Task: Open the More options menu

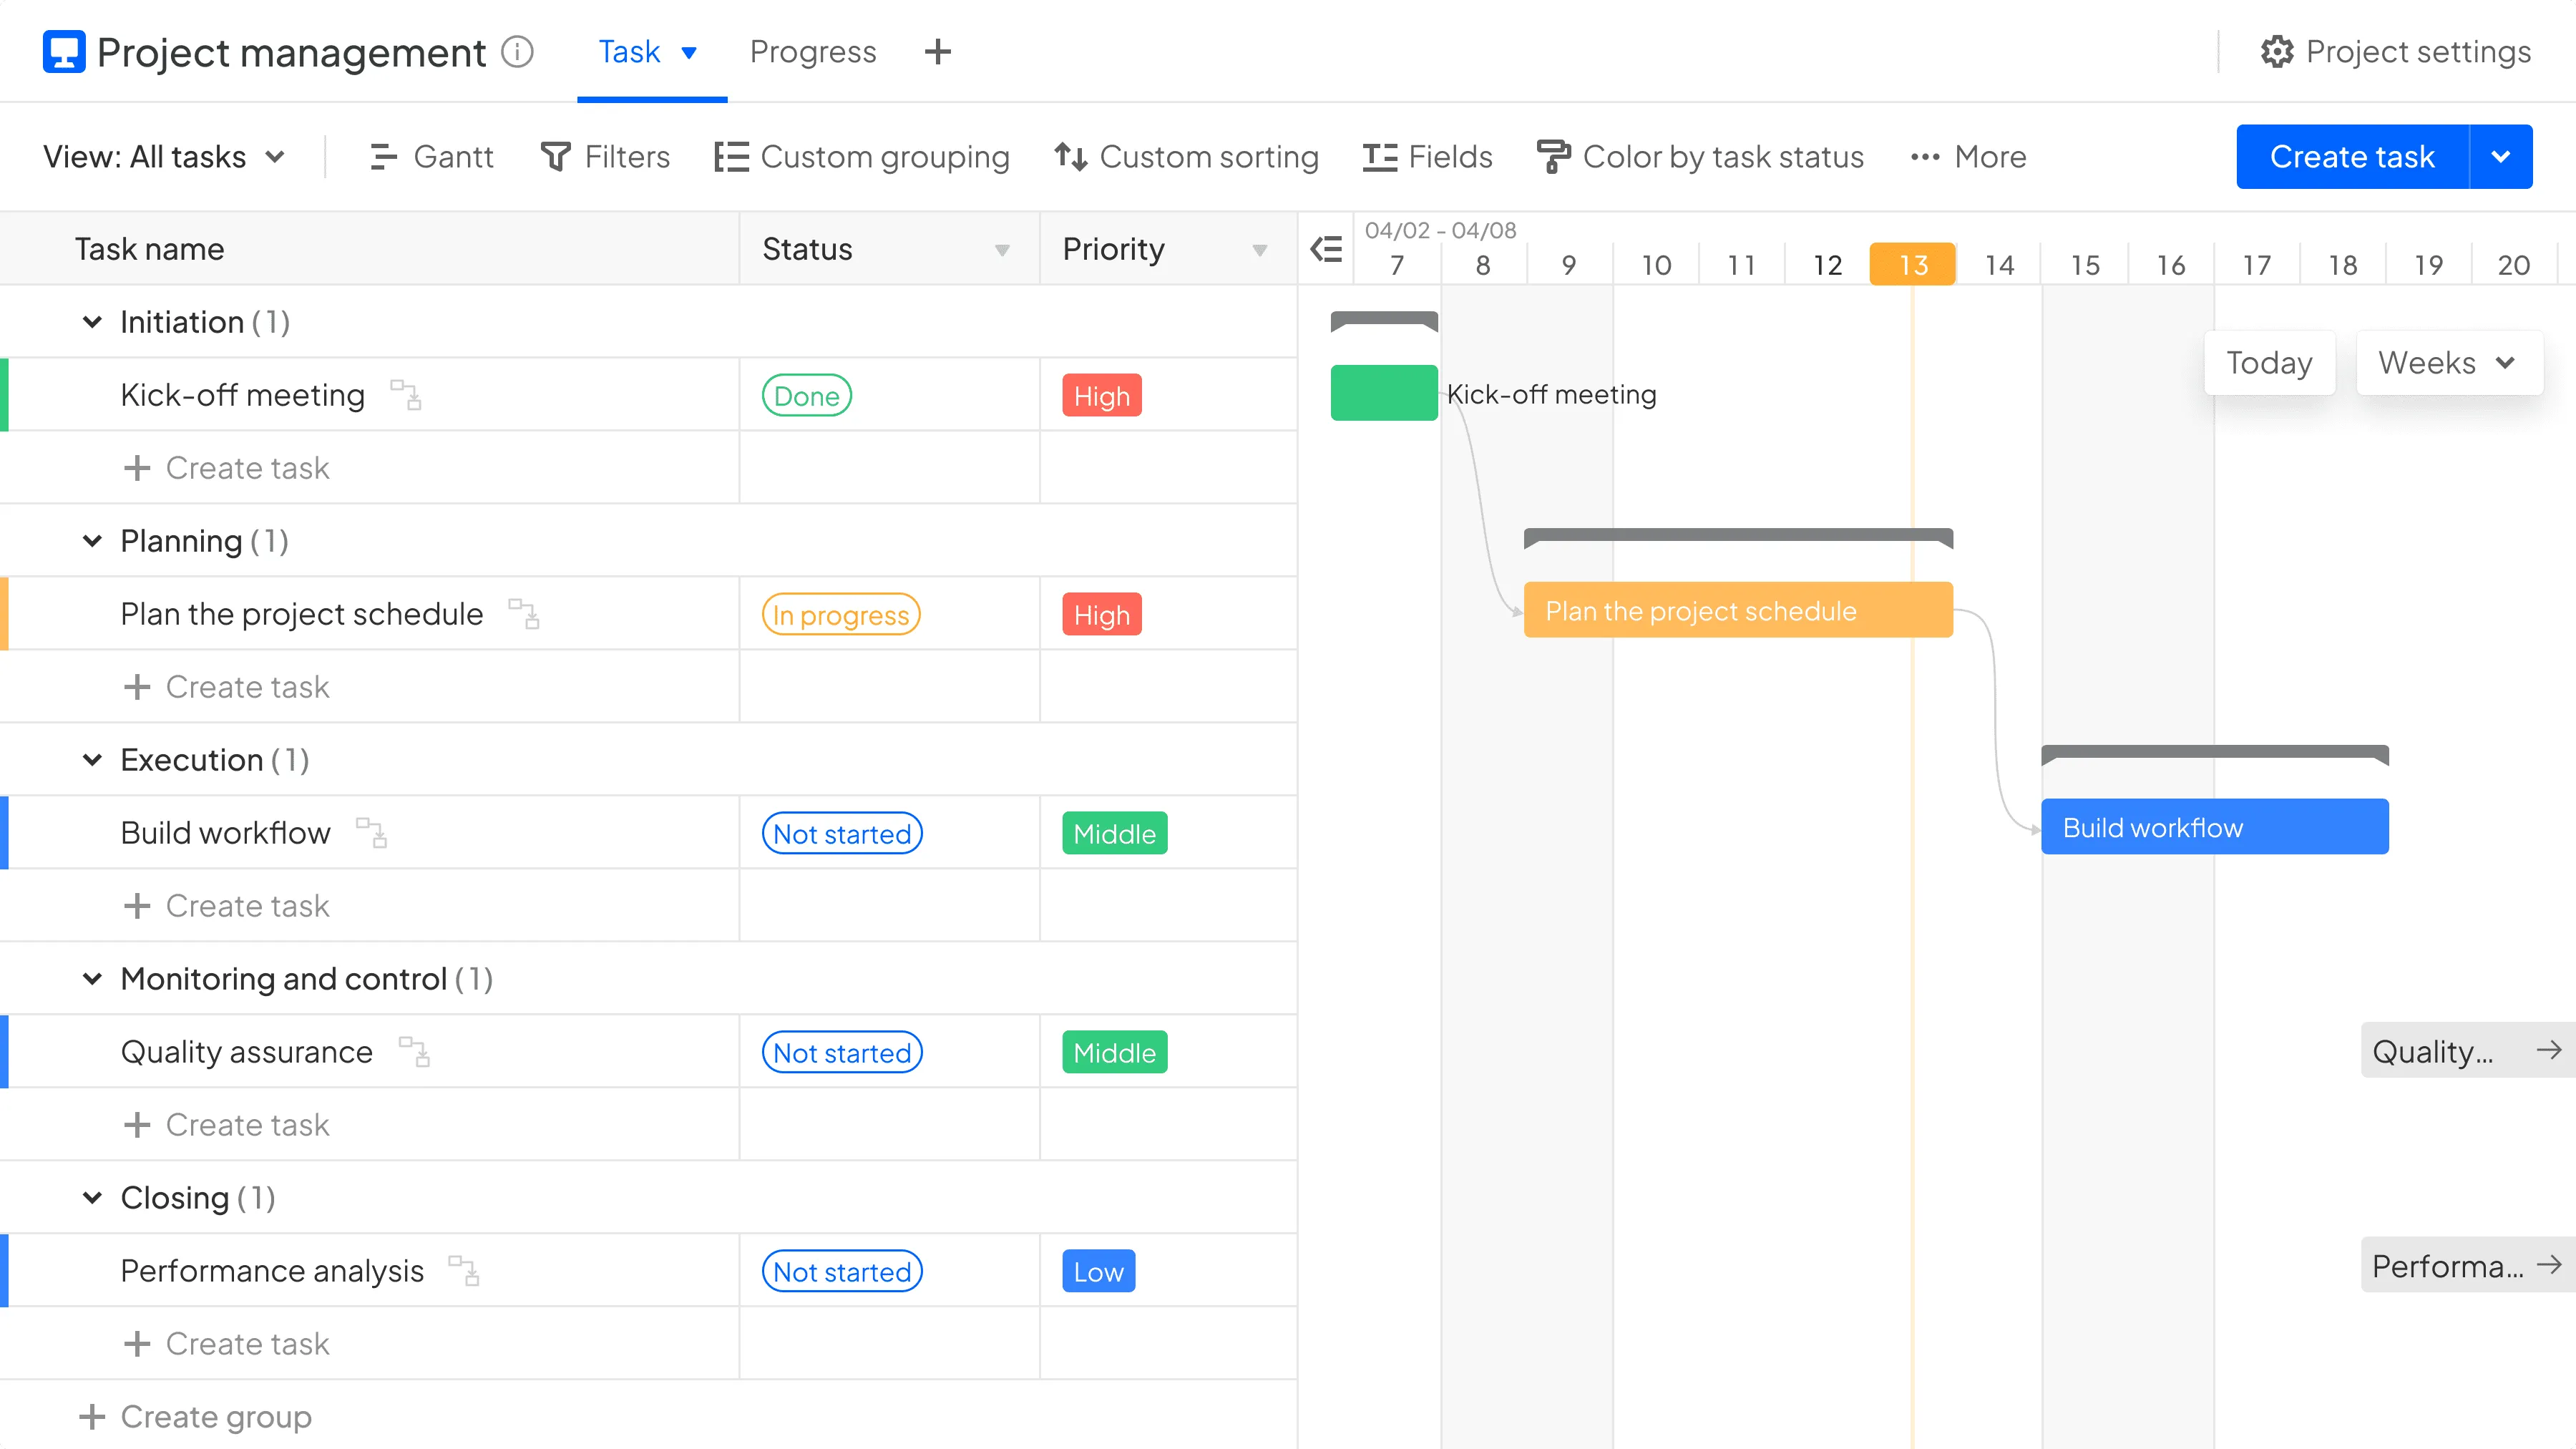Action: (1968, 157)
